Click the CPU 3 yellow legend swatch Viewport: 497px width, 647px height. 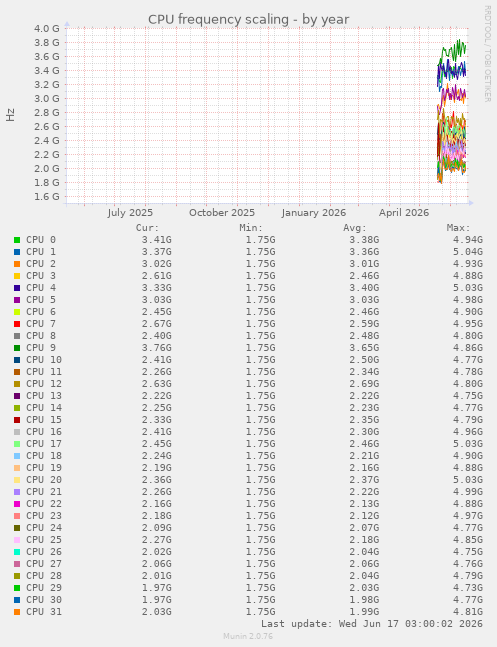coord(17,276)
